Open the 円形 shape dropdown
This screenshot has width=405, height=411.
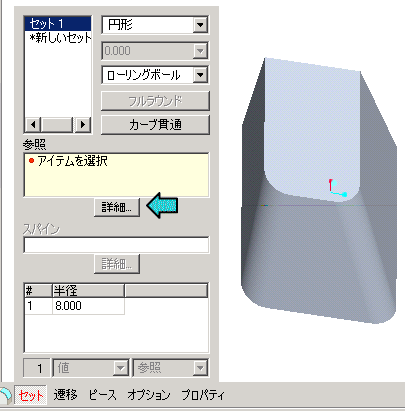tap(200, 25)
